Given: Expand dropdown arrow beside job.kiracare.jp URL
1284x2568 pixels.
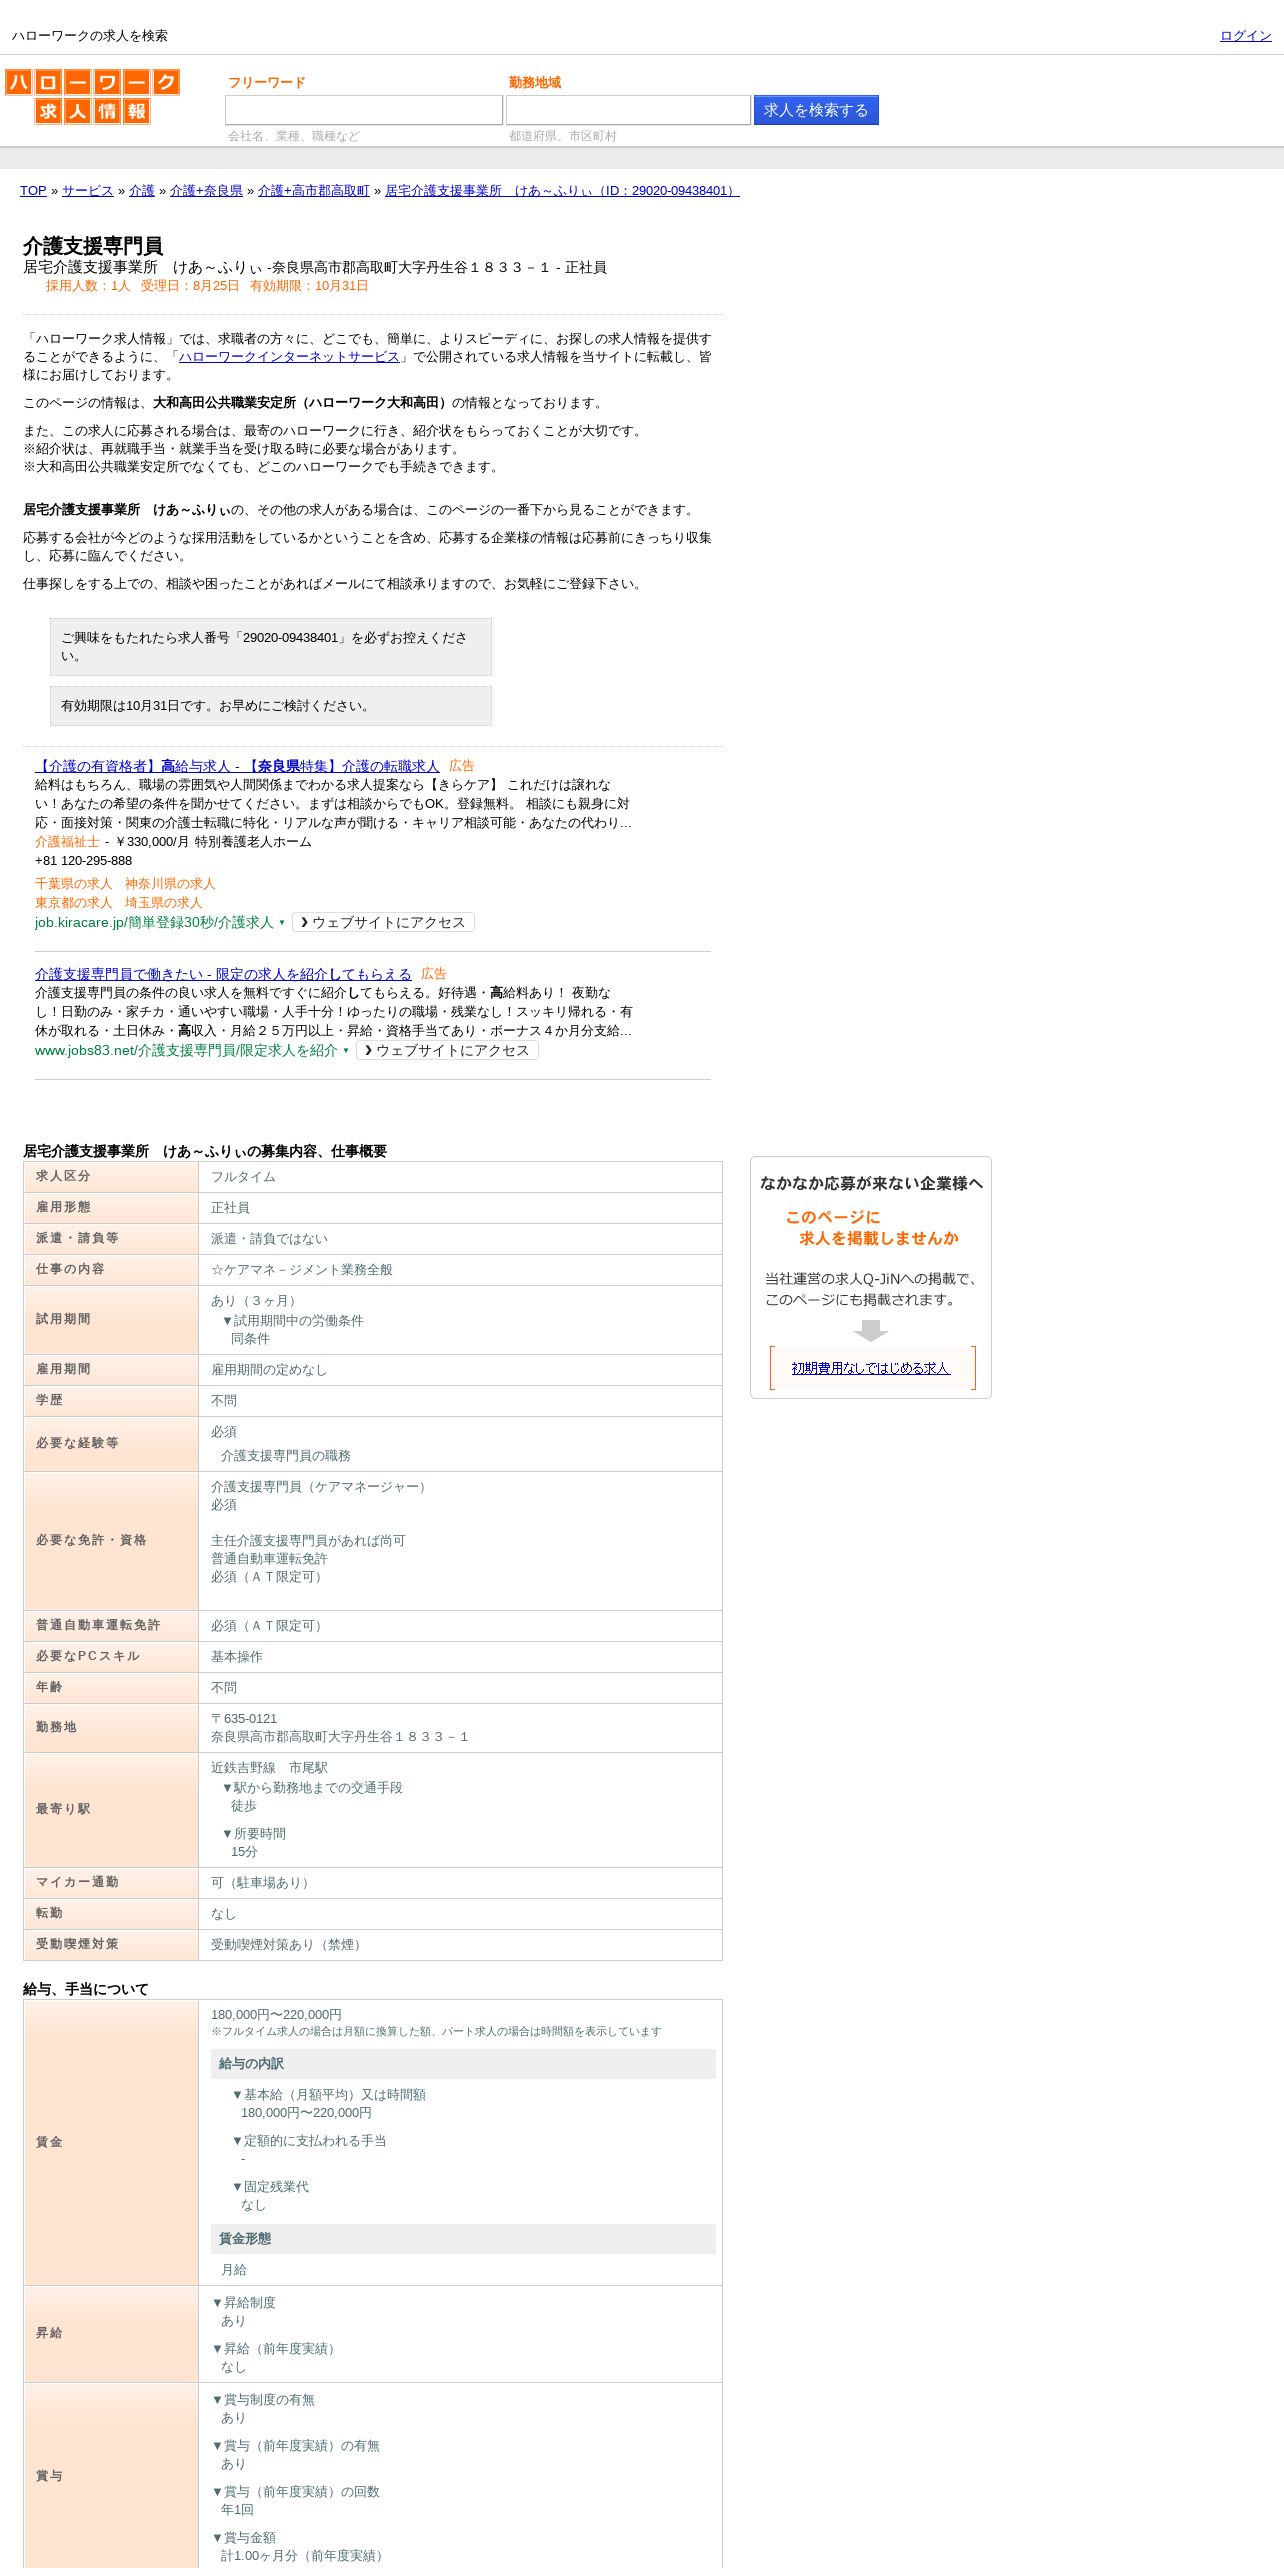Looking at the screenshot, I should click(x=282, y=923).
